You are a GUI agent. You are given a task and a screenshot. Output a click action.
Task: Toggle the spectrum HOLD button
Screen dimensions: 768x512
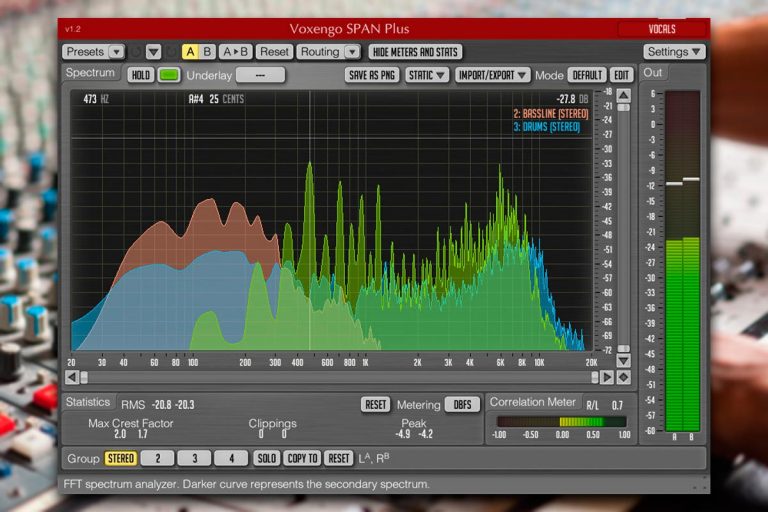(141, 75)
